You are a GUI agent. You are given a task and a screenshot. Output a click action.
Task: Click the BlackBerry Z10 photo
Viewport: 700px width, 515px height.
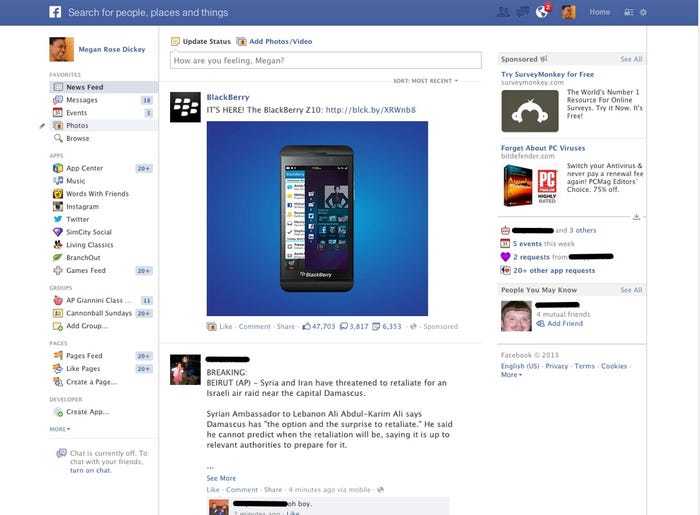coord(317,219)
